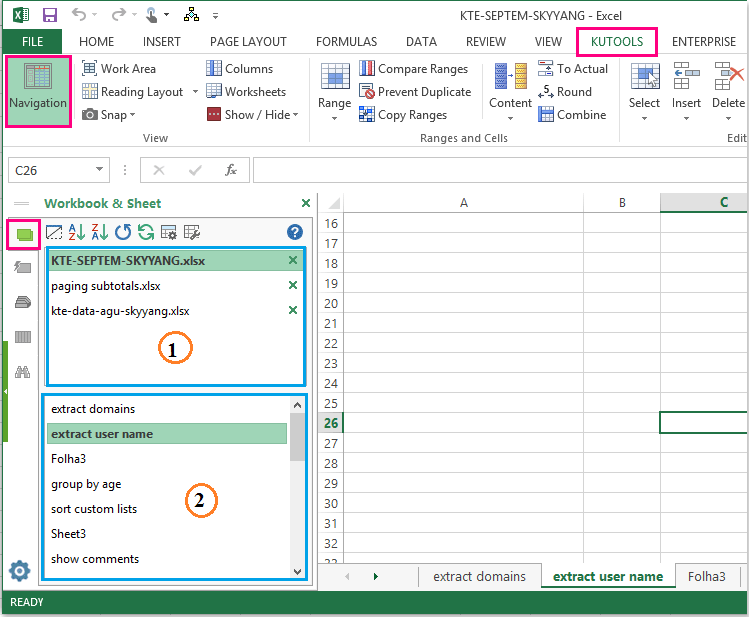
Task: Open the Range dropdown
Action: point(335,91)
